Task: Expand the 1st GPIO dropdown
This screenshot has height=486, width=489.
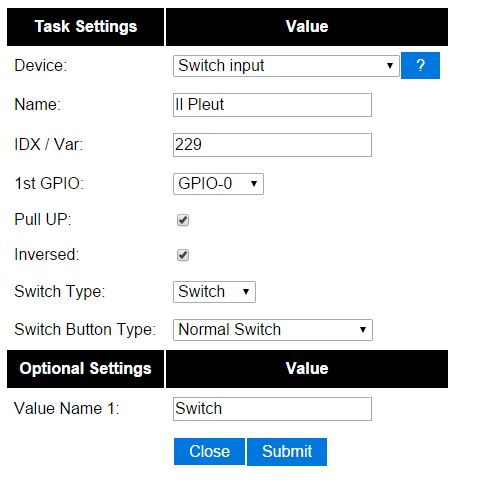Action: 218,184
